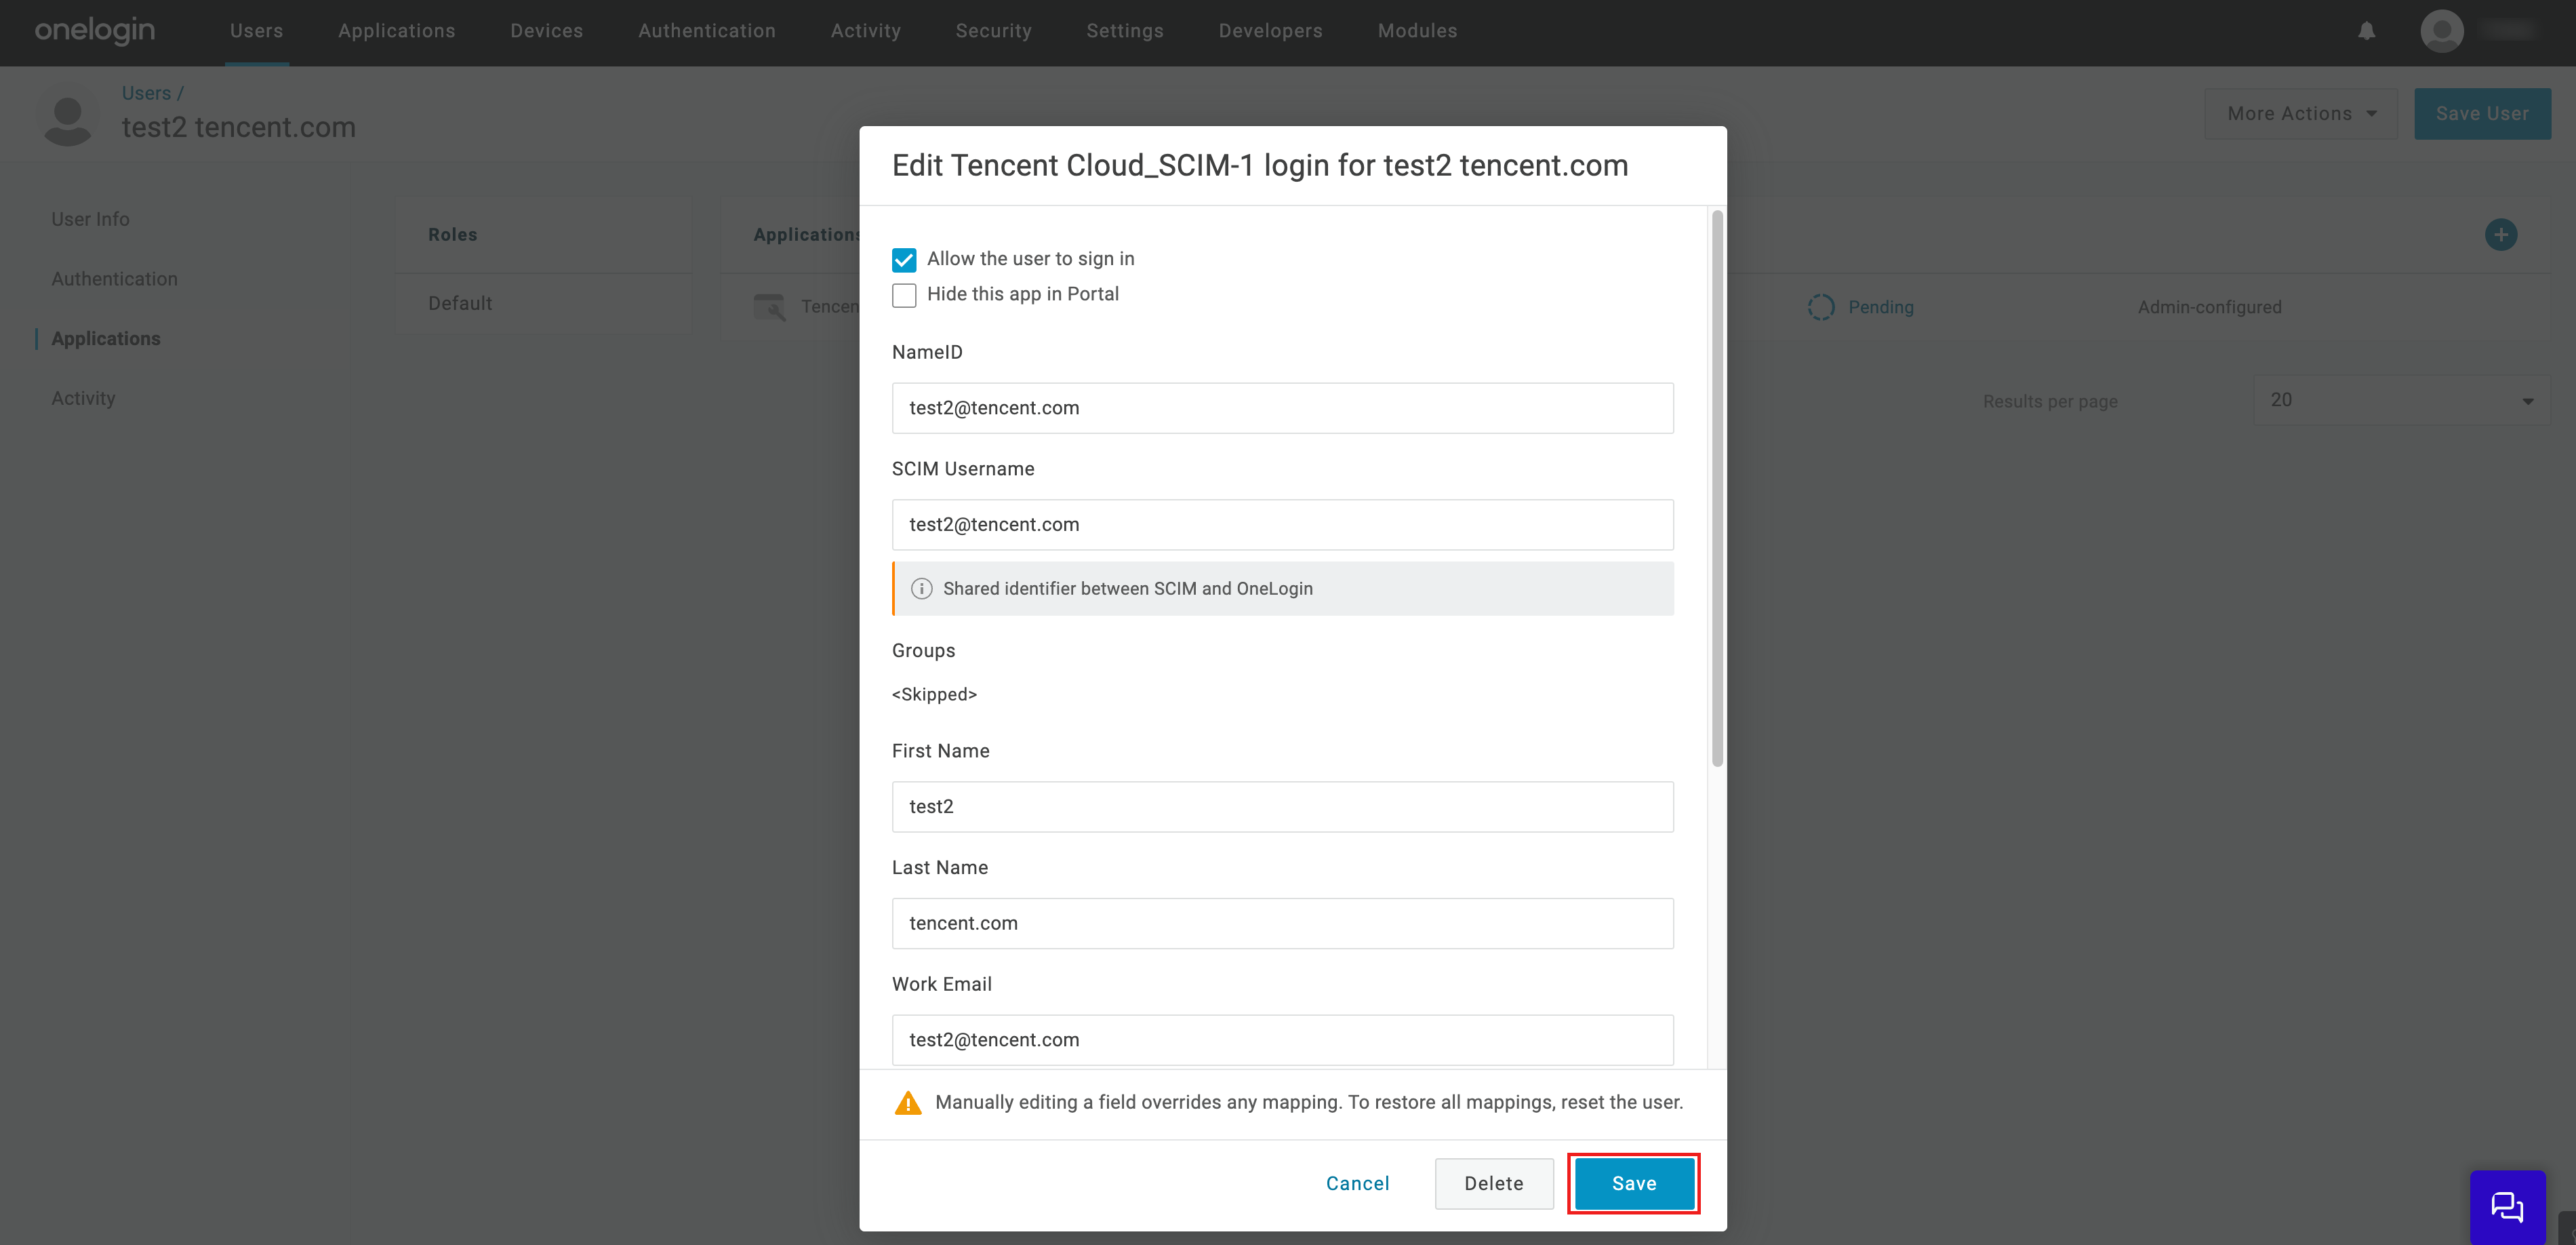Expand the More Actions dropdown
The height and width of the screenshot is (1245, 2576).
[2300, 114]
